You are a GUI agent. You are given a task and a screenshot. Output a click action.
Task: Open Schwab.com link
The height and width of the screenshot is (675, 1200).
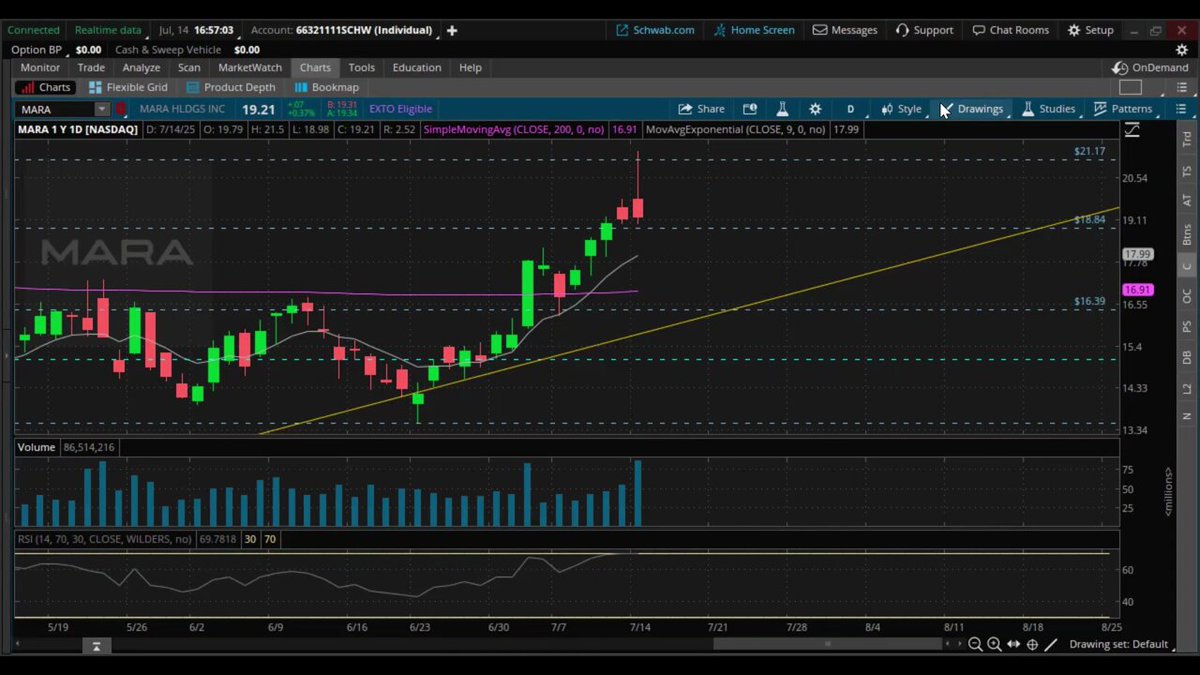coord(655,30)
